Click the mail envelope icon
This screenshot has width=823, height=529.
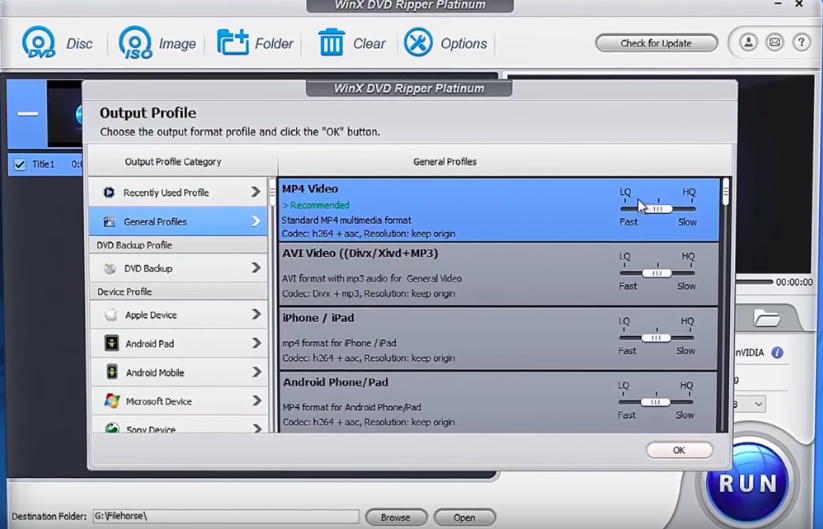775,42
